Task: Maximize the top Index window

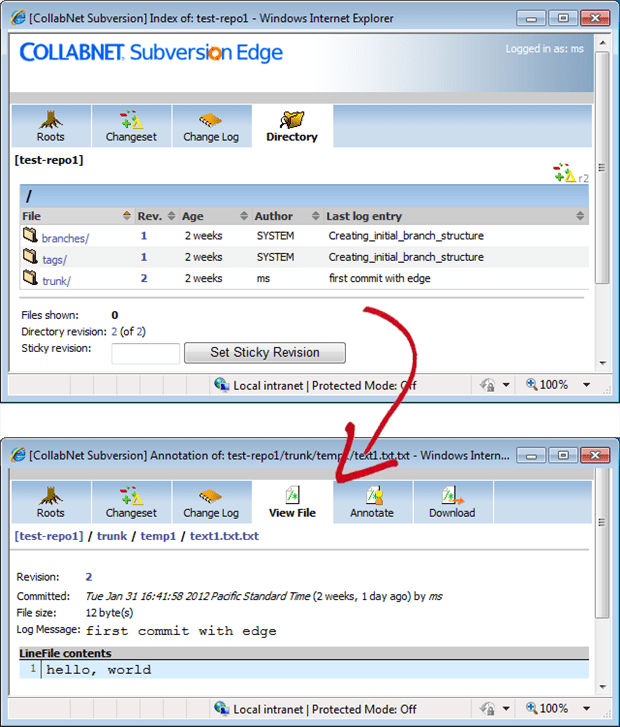Action: (563, 18)
